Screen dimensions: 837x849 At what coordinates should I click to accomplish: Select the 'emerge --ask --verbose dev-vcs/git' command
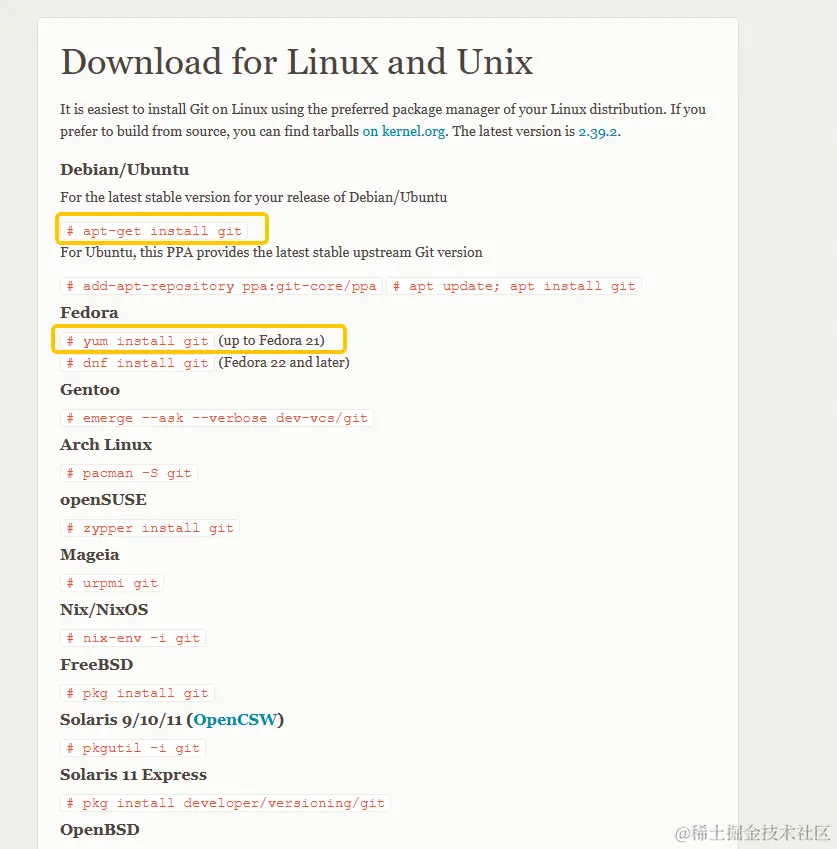point(217,418)
